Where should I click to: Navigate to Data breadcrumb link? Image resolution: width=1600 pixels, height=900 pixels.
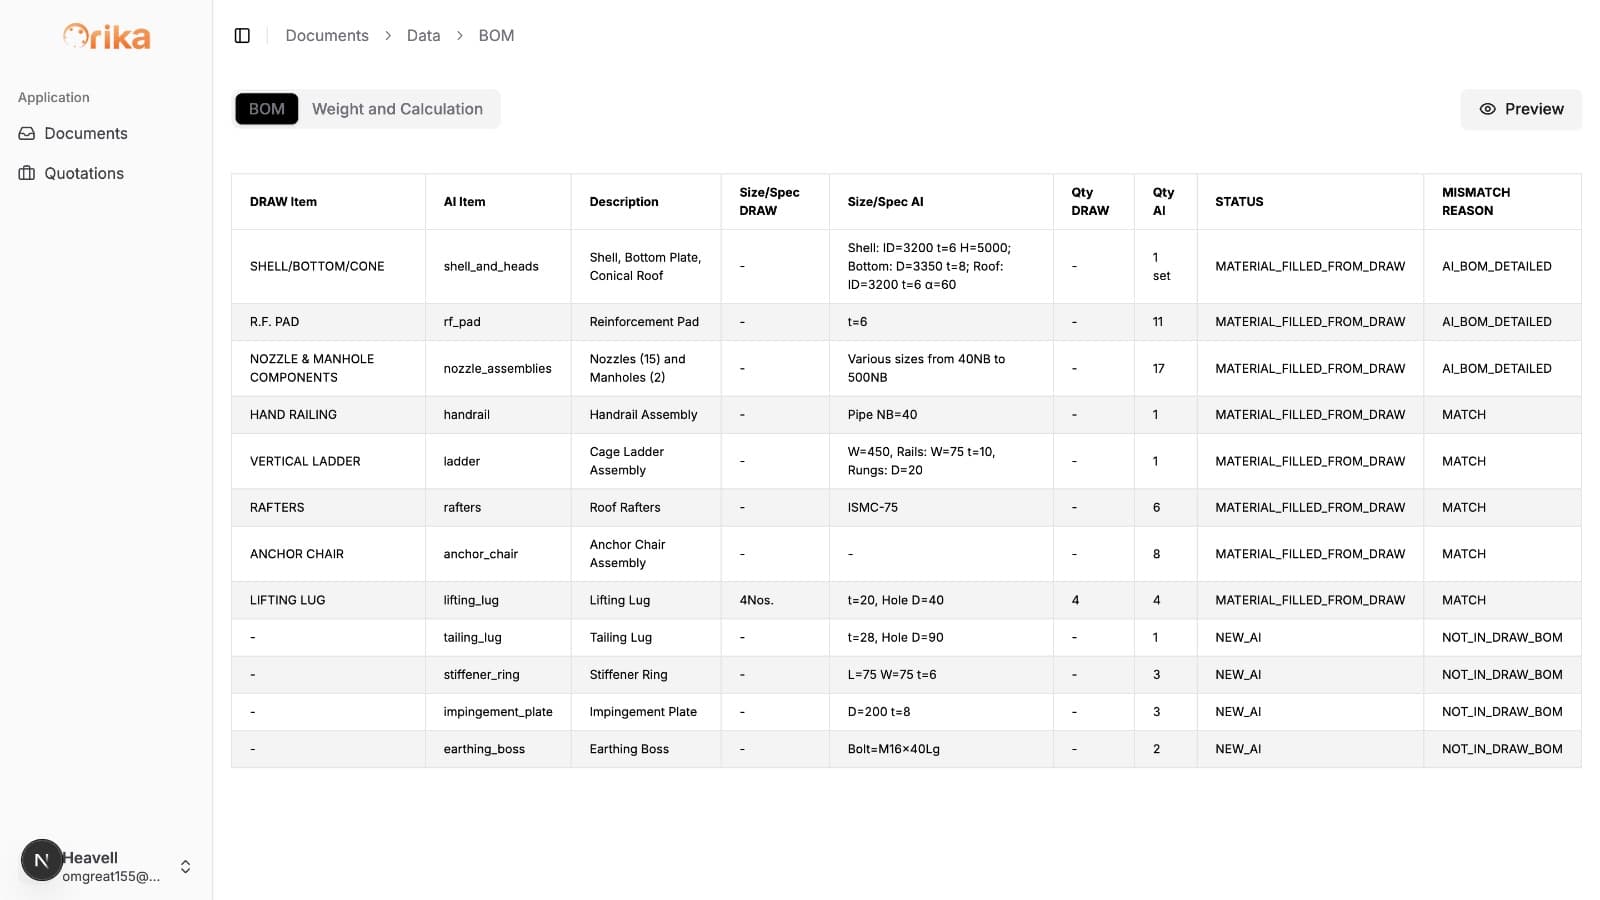coord(423,36)
